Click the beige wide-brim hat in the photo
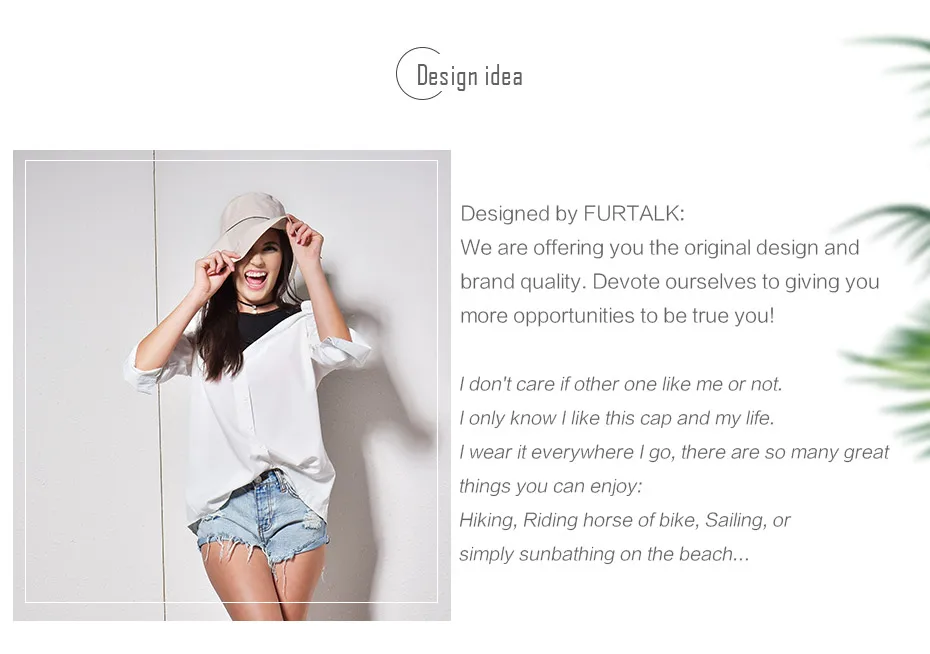The width and height of the screenshot is (930, 654). tap(251, 224)
